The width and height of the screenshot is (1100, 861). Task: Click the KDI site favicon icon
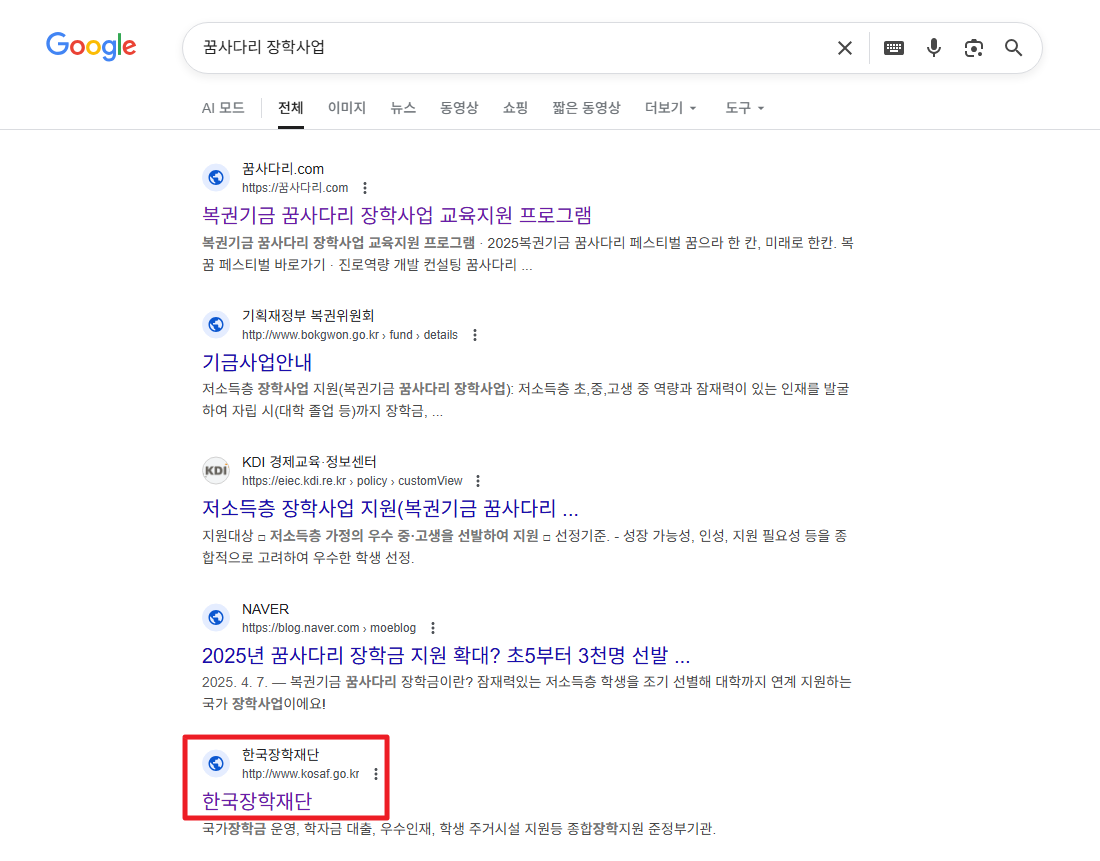216,470
